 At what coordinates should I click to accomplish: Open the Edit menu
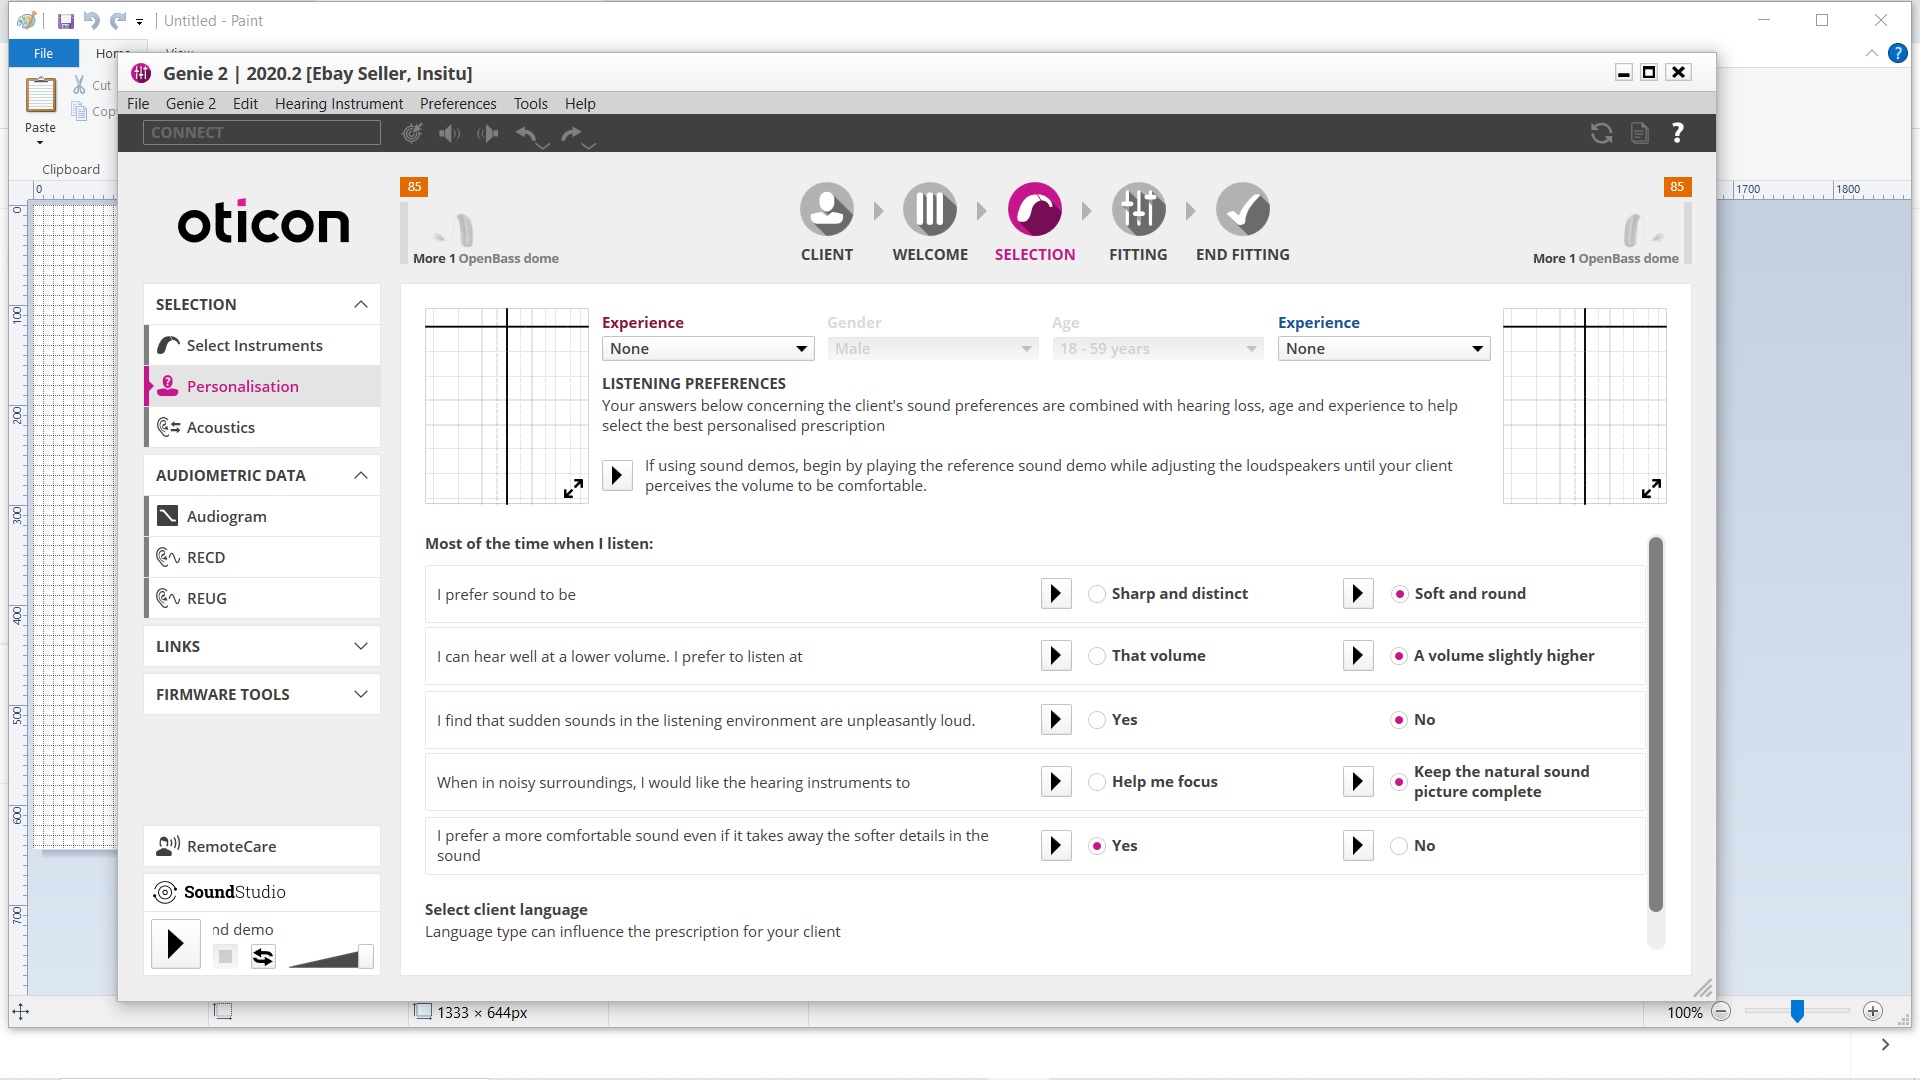tap(245, 104)
